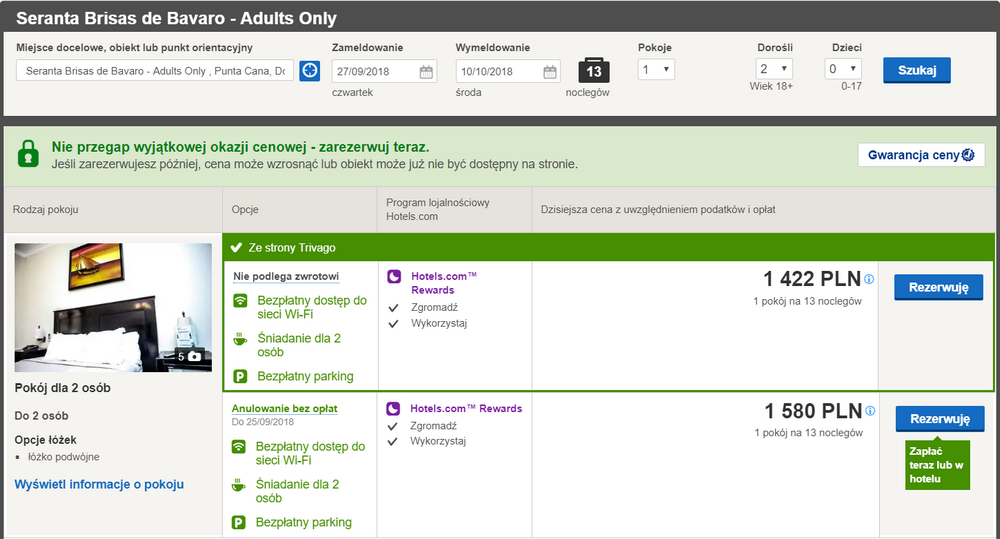Image resolution: width=1000 pixels, height=539 pixels.
Task: Click the Zapłać teraz lub w hotelu tooltip
Action: click(x=938, y=465)
